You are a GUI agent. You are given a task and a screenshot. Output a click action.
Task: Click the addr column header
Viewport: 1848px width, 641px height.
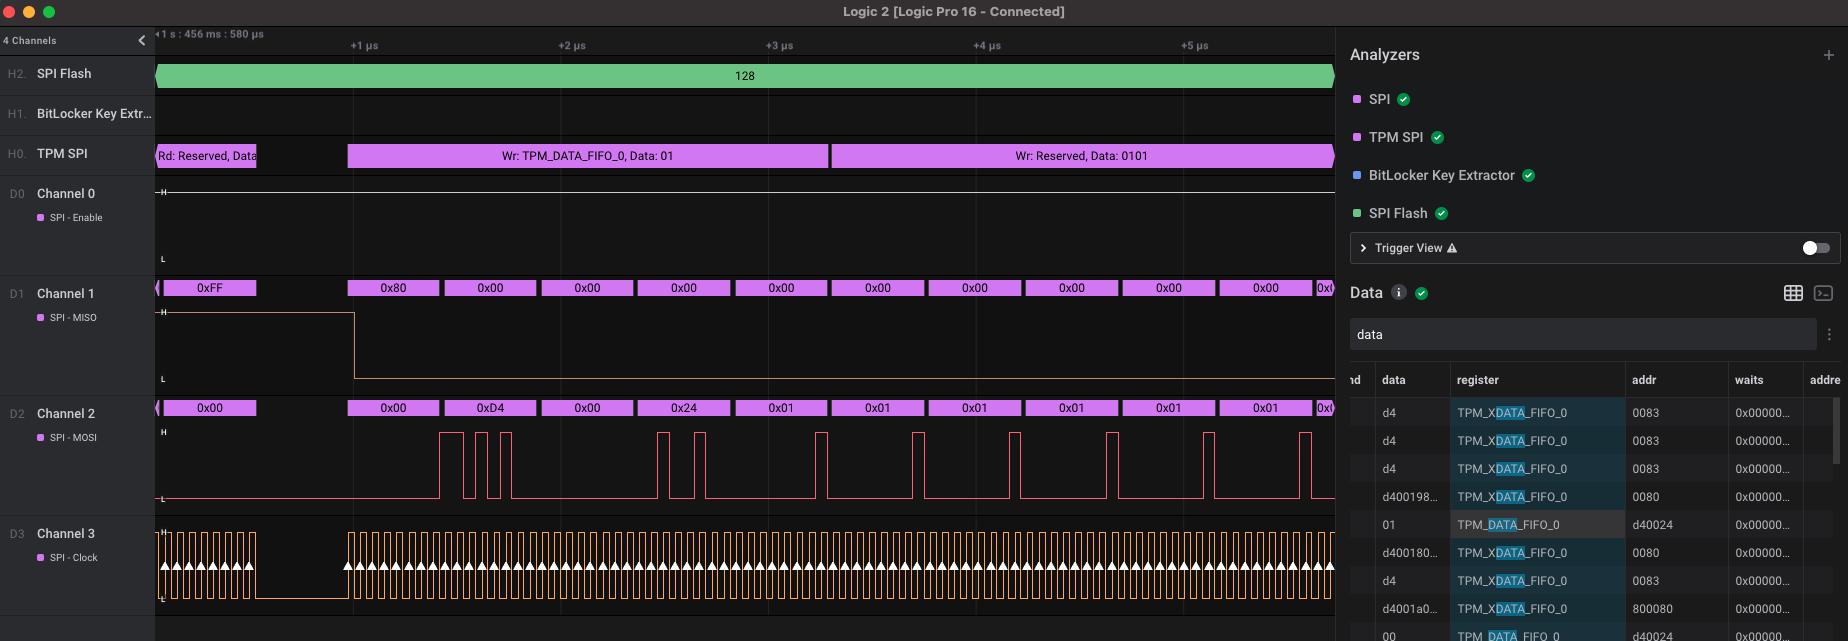tap(1643, 380)
